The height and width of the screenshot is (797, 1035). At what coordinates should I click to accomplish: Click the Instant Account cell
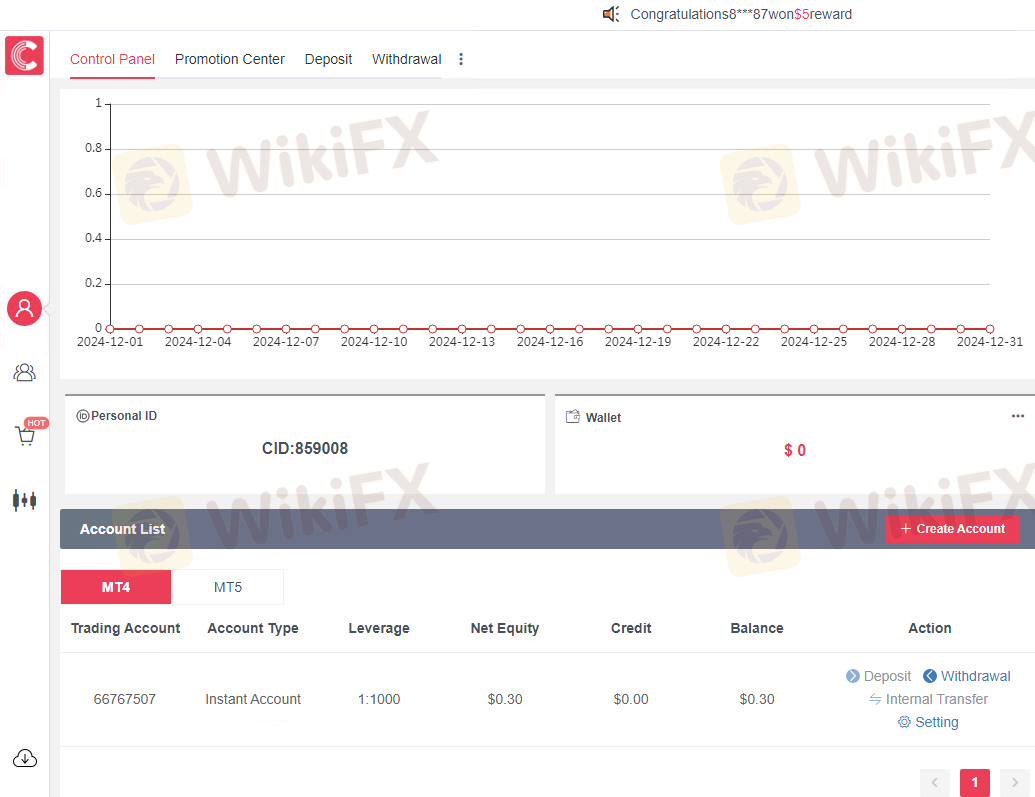point(253,699)
